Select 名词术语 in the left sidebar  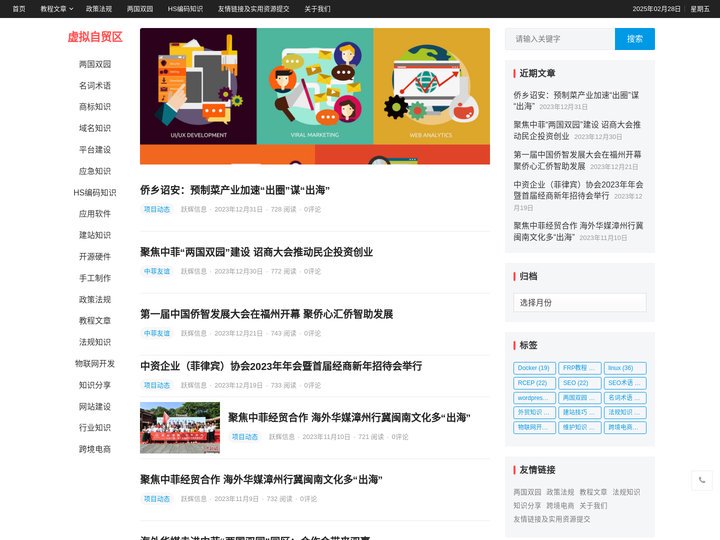(x=95, y=85)
